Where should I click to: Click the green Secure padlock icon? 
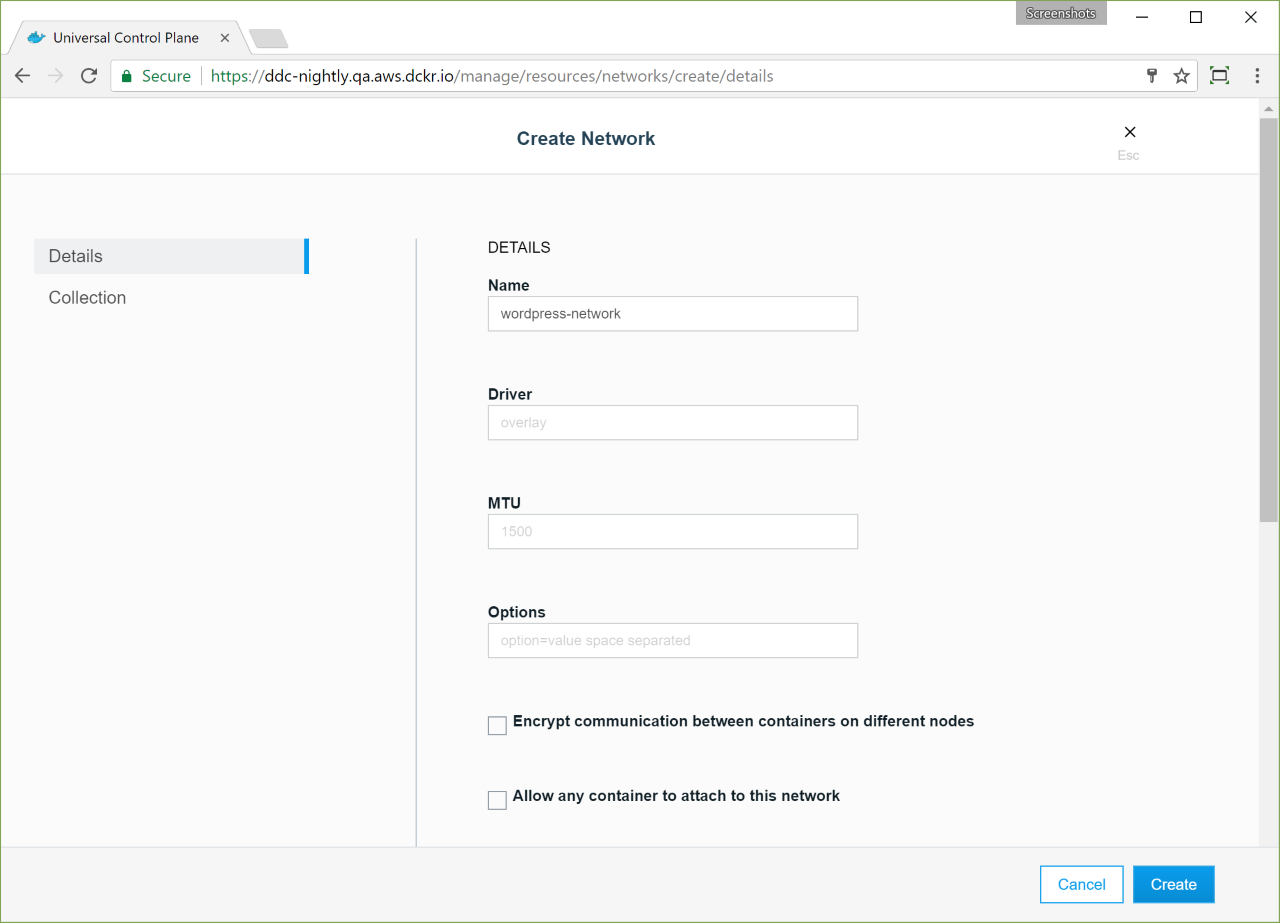(x=127, y=76)
